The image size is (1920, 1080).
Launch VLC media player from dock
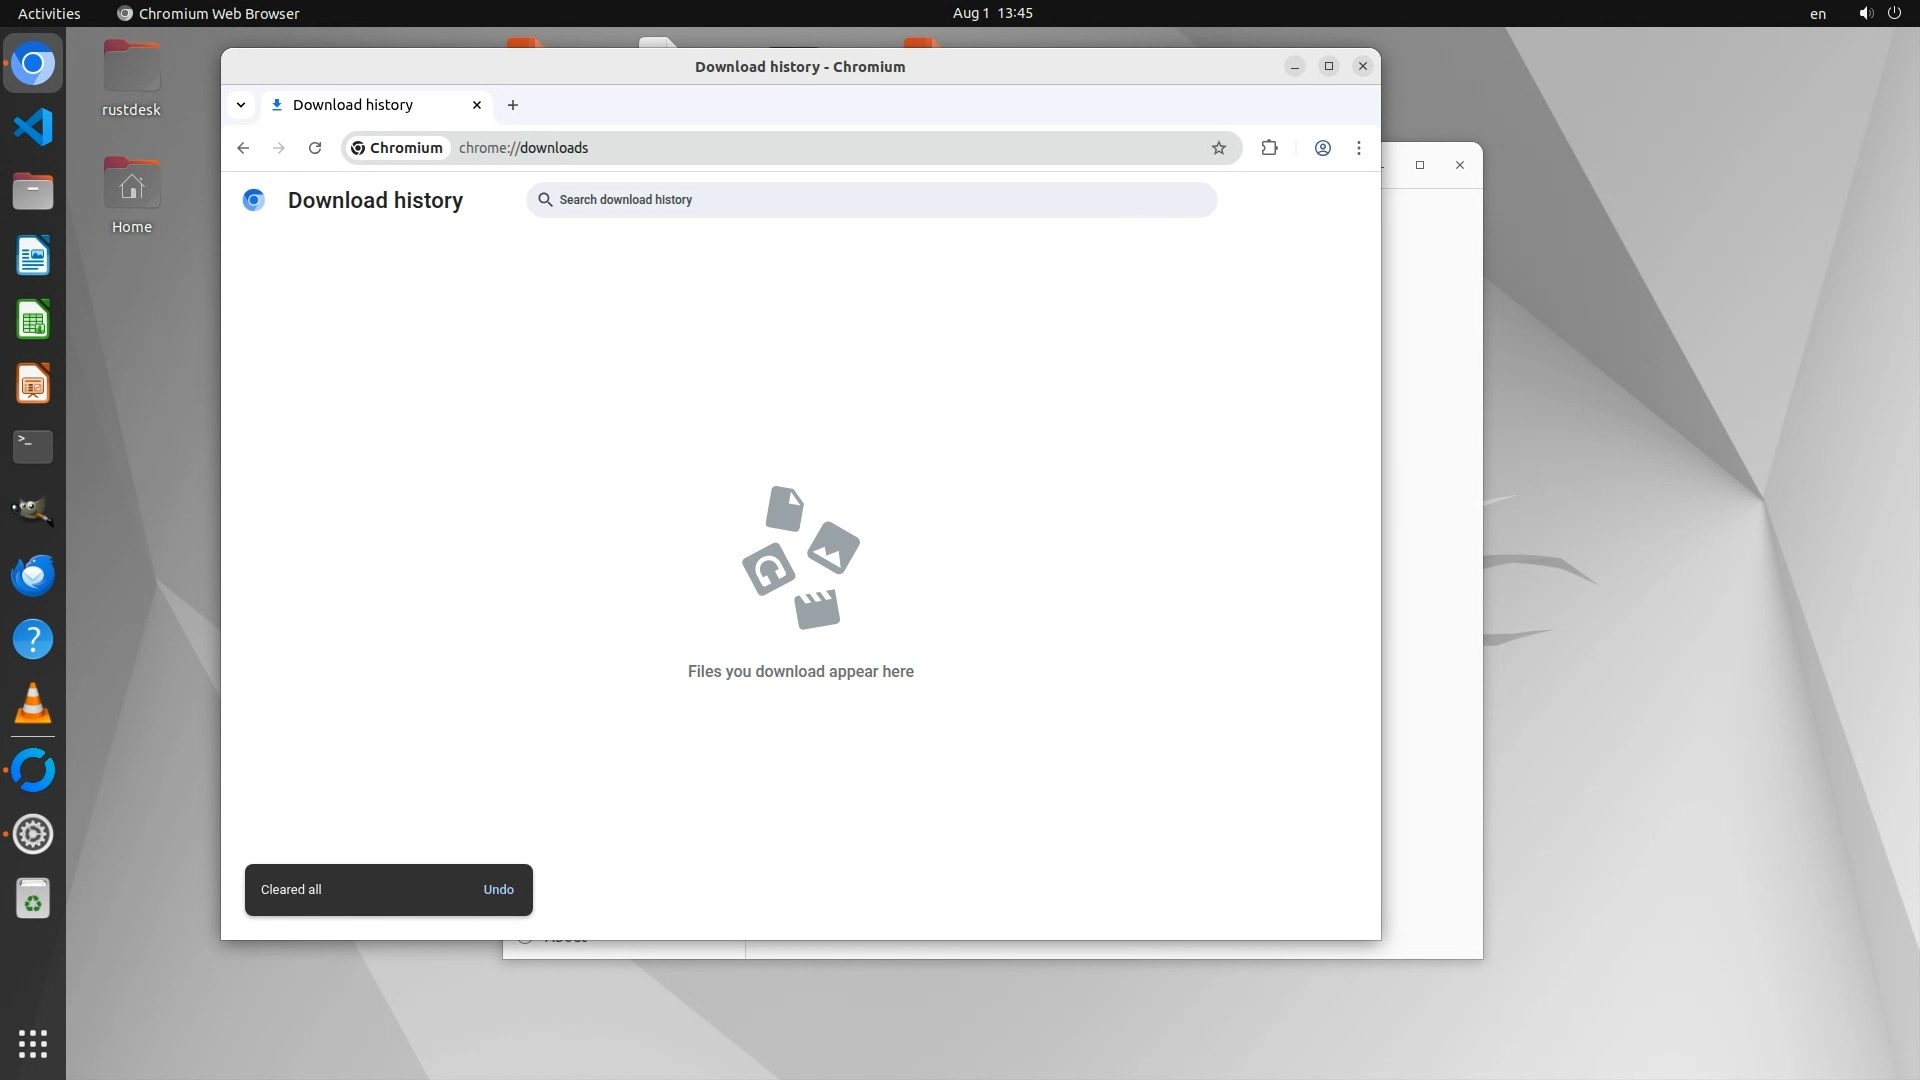click(x=33, y=704)
